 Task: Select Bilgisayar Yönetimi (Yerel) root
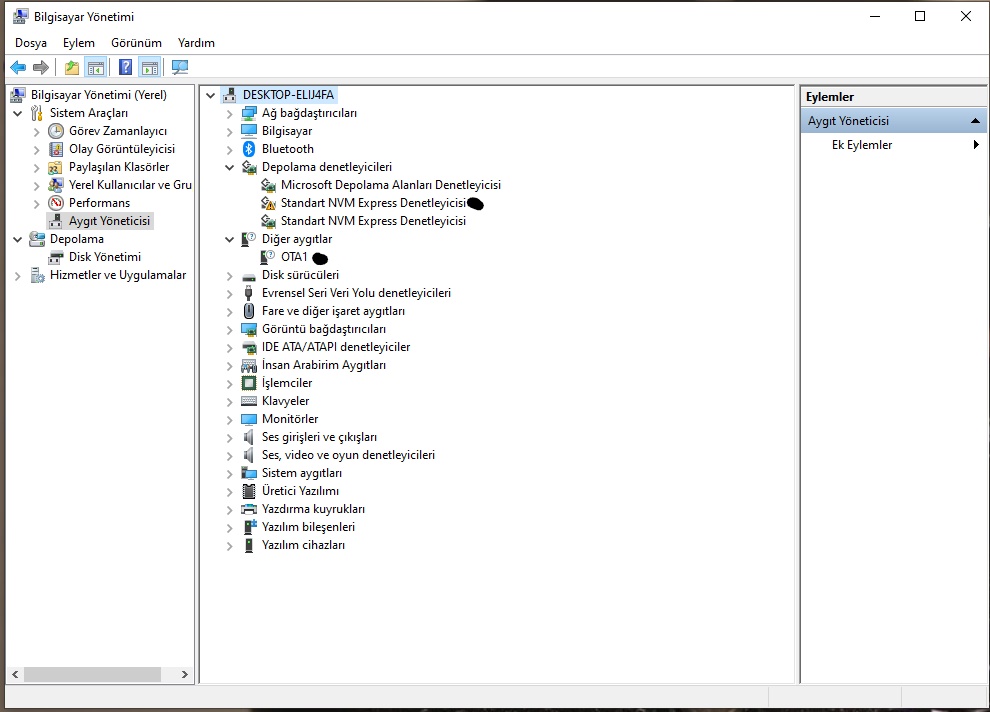point(99,95)
